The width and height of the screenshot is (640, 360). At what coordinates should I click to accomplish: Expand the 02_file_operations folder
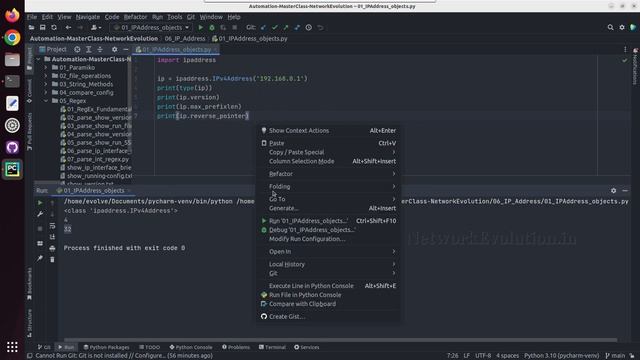46,76
